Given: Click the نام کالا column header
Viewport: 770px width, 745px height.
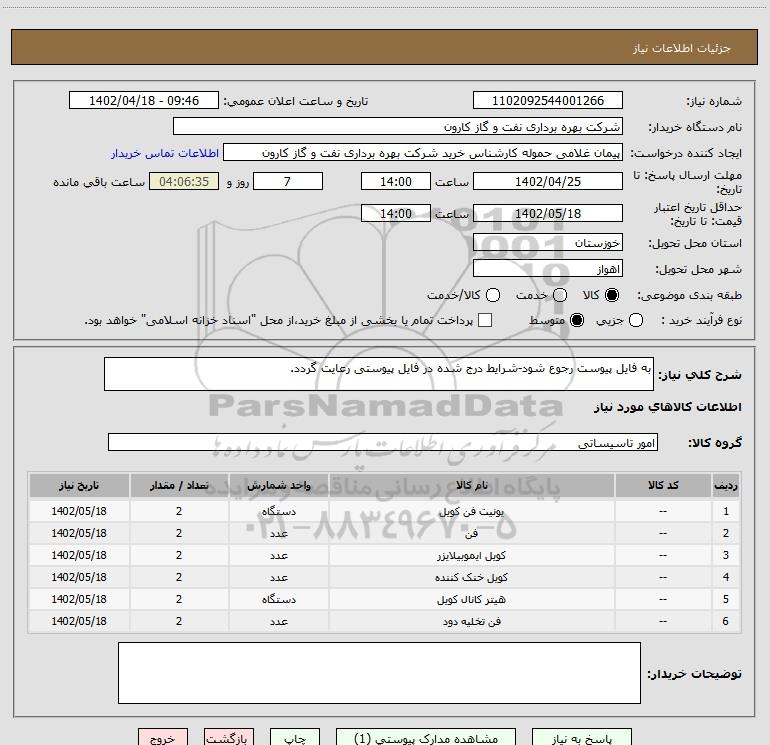Looking at the screenshot, I should click(x=471, y=485).
